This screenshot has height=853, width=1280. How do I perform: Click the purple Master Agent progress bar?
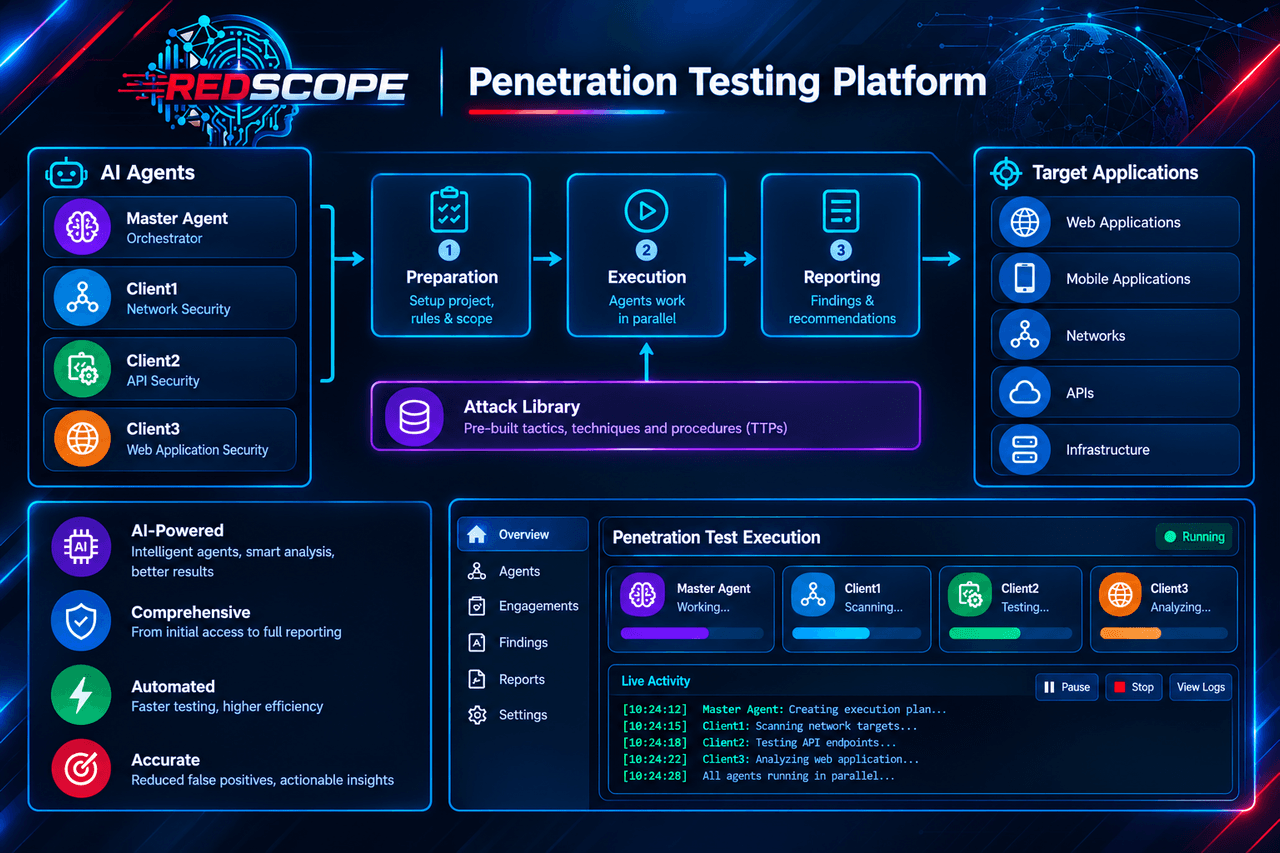(692, 633)
